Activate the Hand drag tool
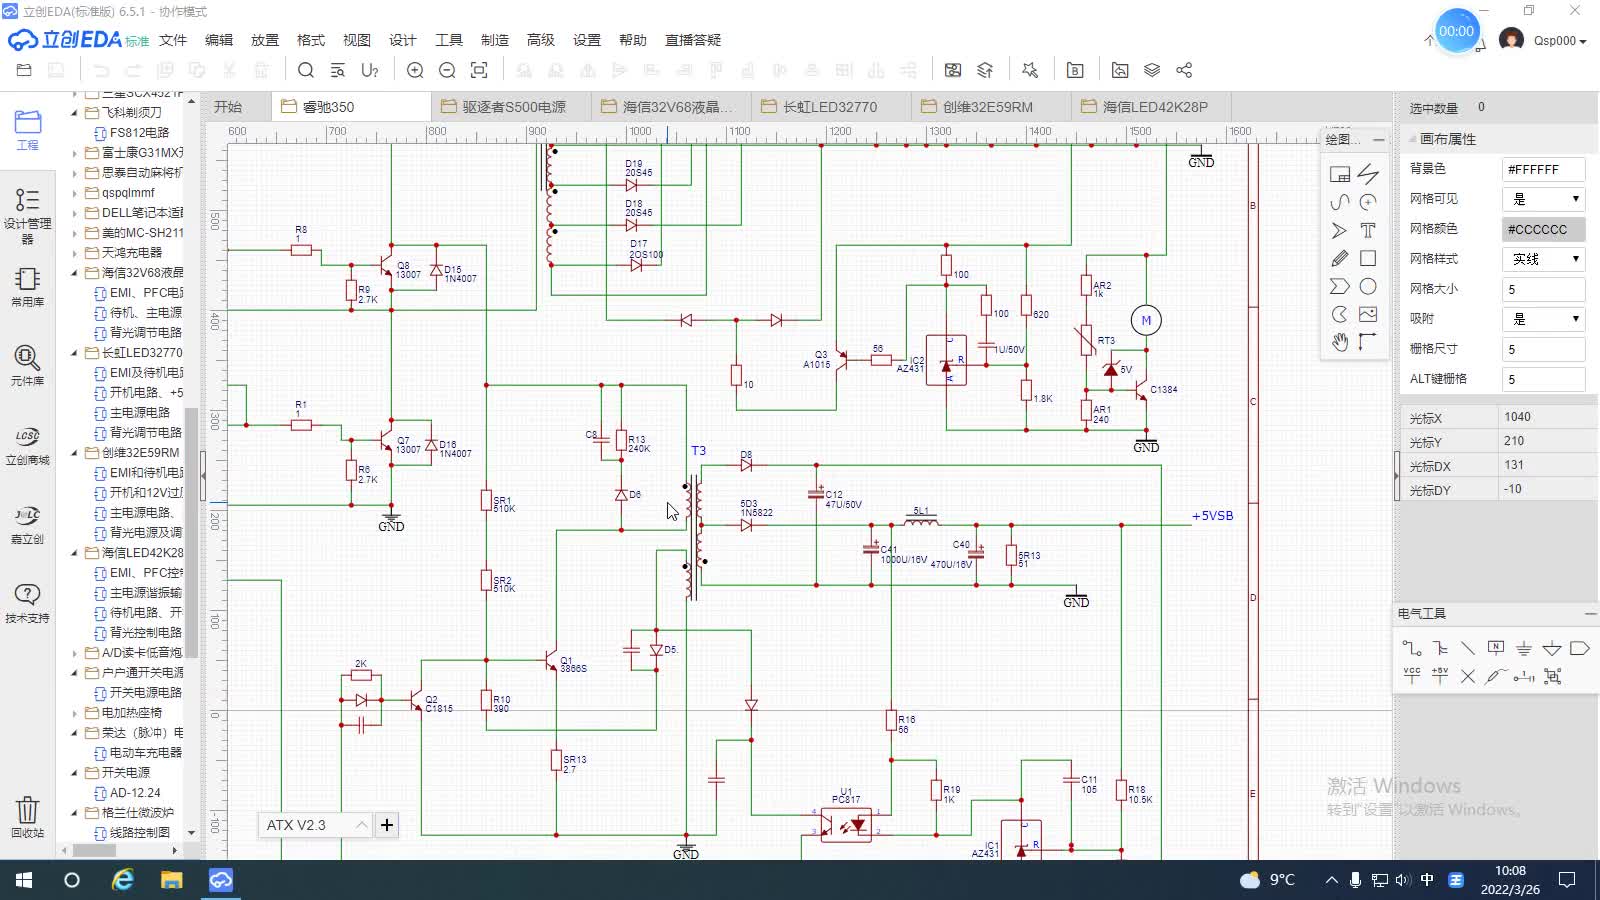Viewport: 1600px width, 900px height. [1340, 342]
